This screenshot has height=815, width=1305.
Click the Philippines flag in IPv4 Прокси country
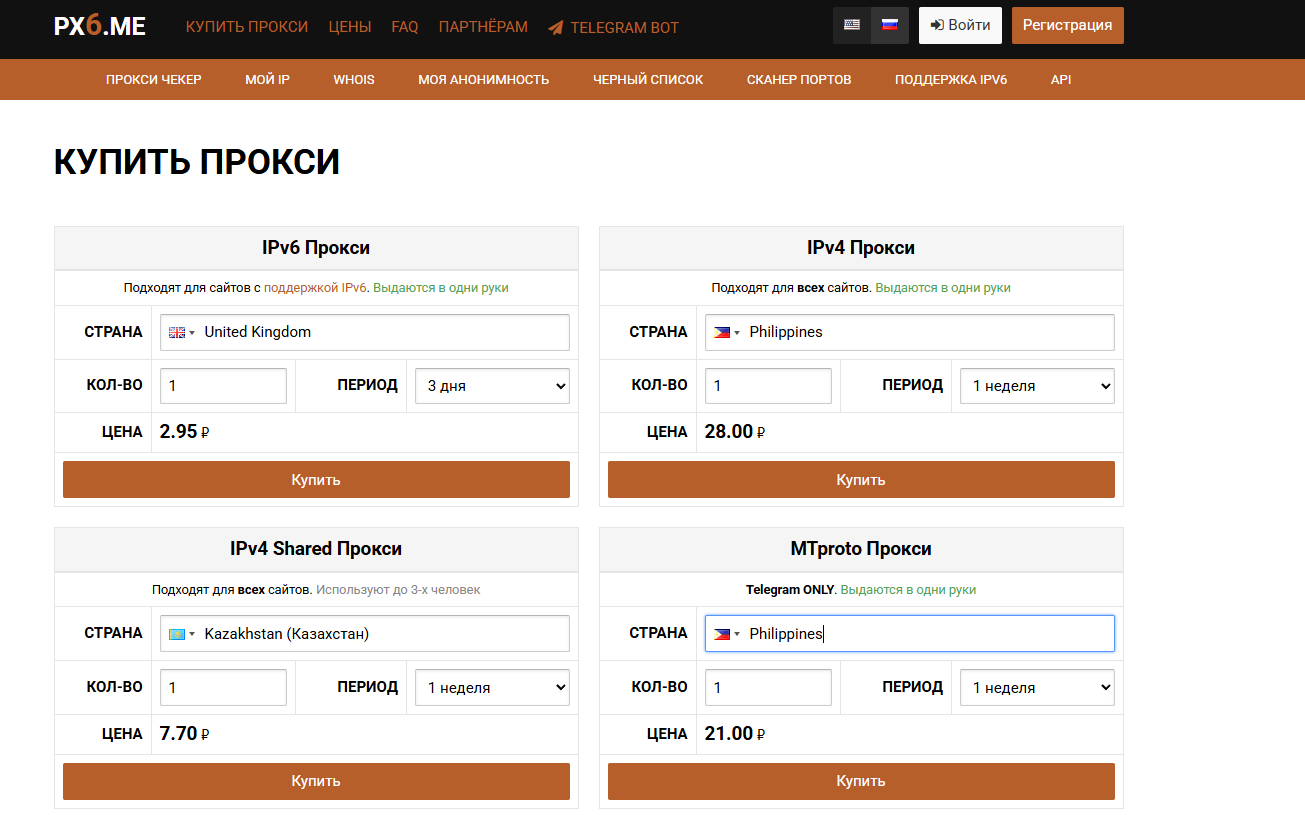[x=722, y=332]
